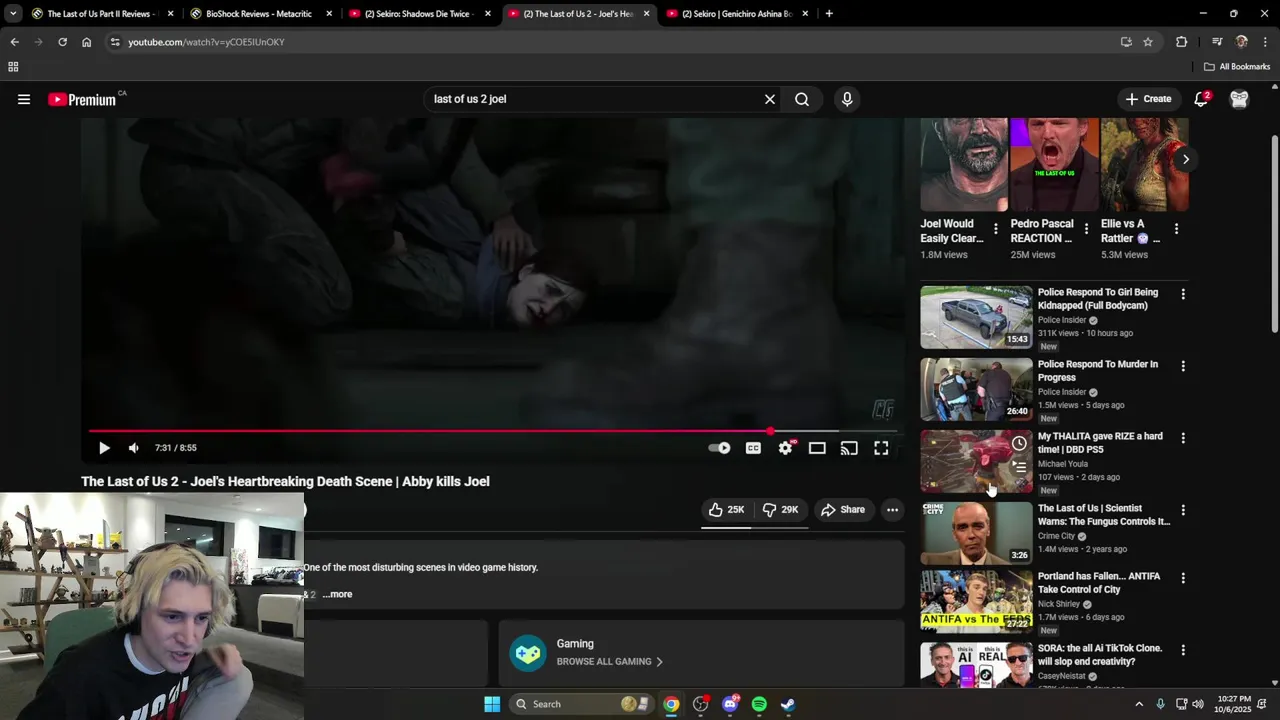Open options for Pedro Pascal REACTION short
Viewport: 1280px width, 720px height.
point(1086,229)
